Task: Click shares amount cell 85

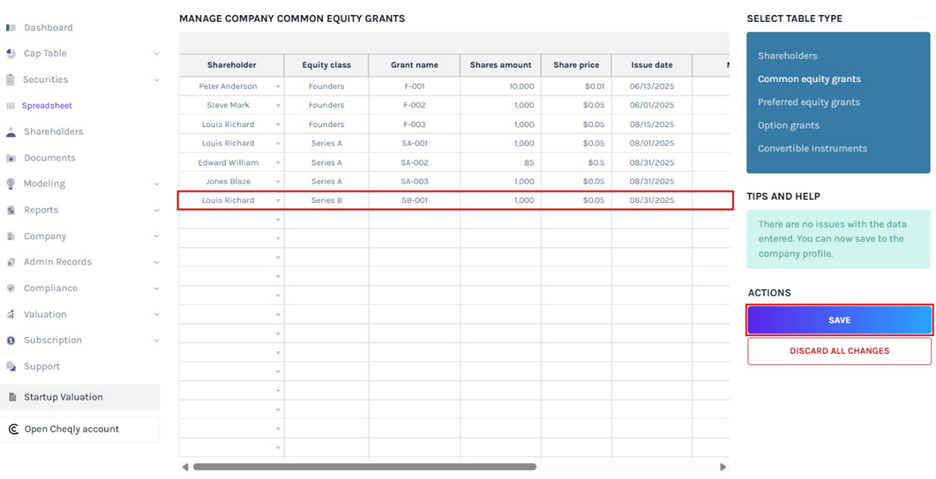Action: (x=500, y=163)
